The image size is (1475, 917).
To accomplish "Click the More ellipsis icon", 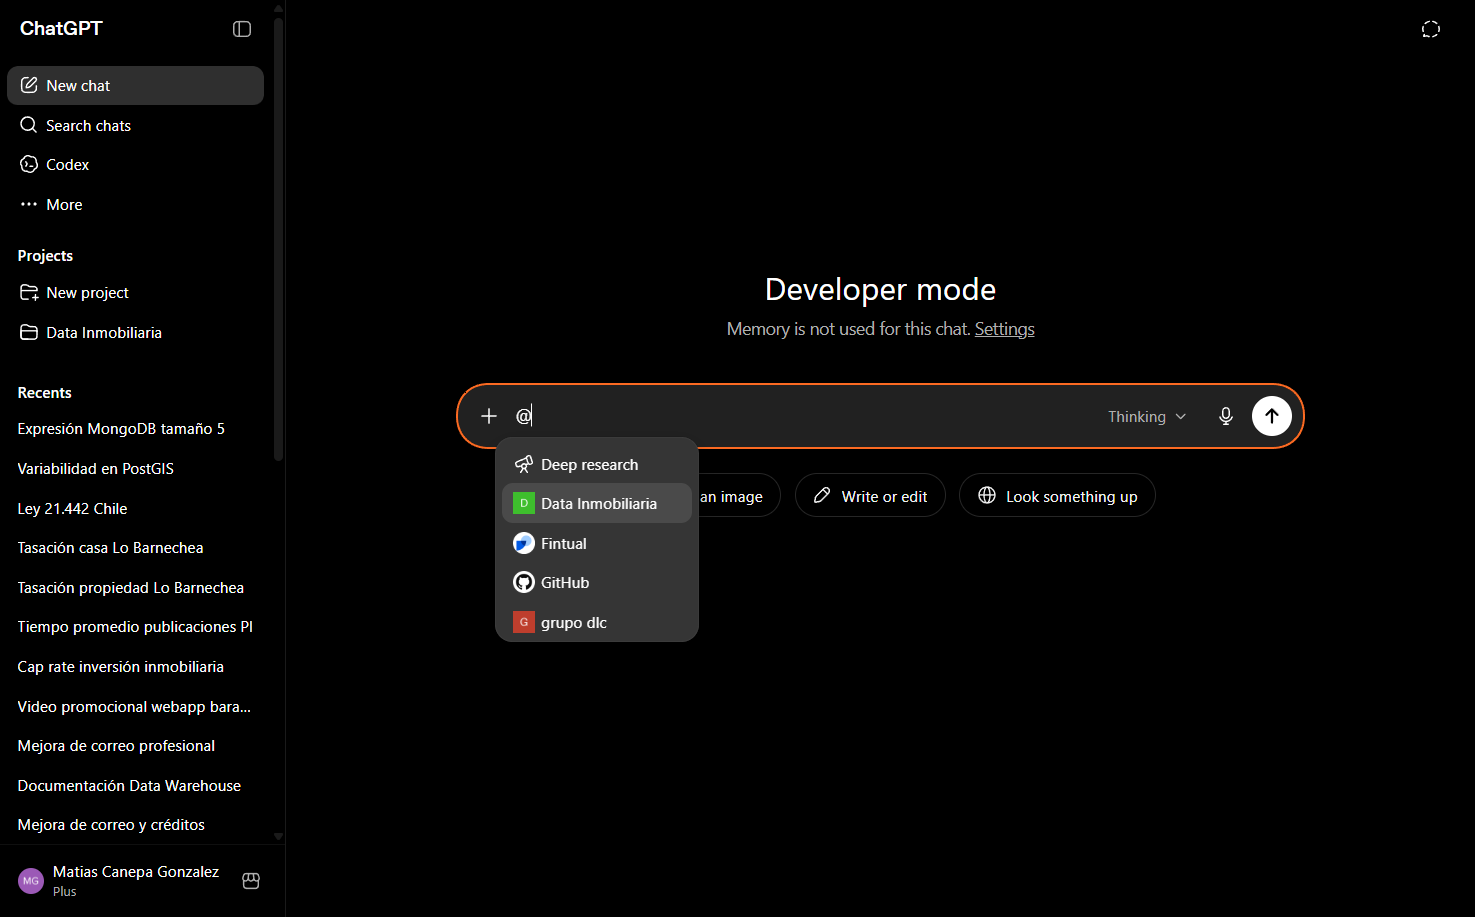I will [x=29, y=204].
